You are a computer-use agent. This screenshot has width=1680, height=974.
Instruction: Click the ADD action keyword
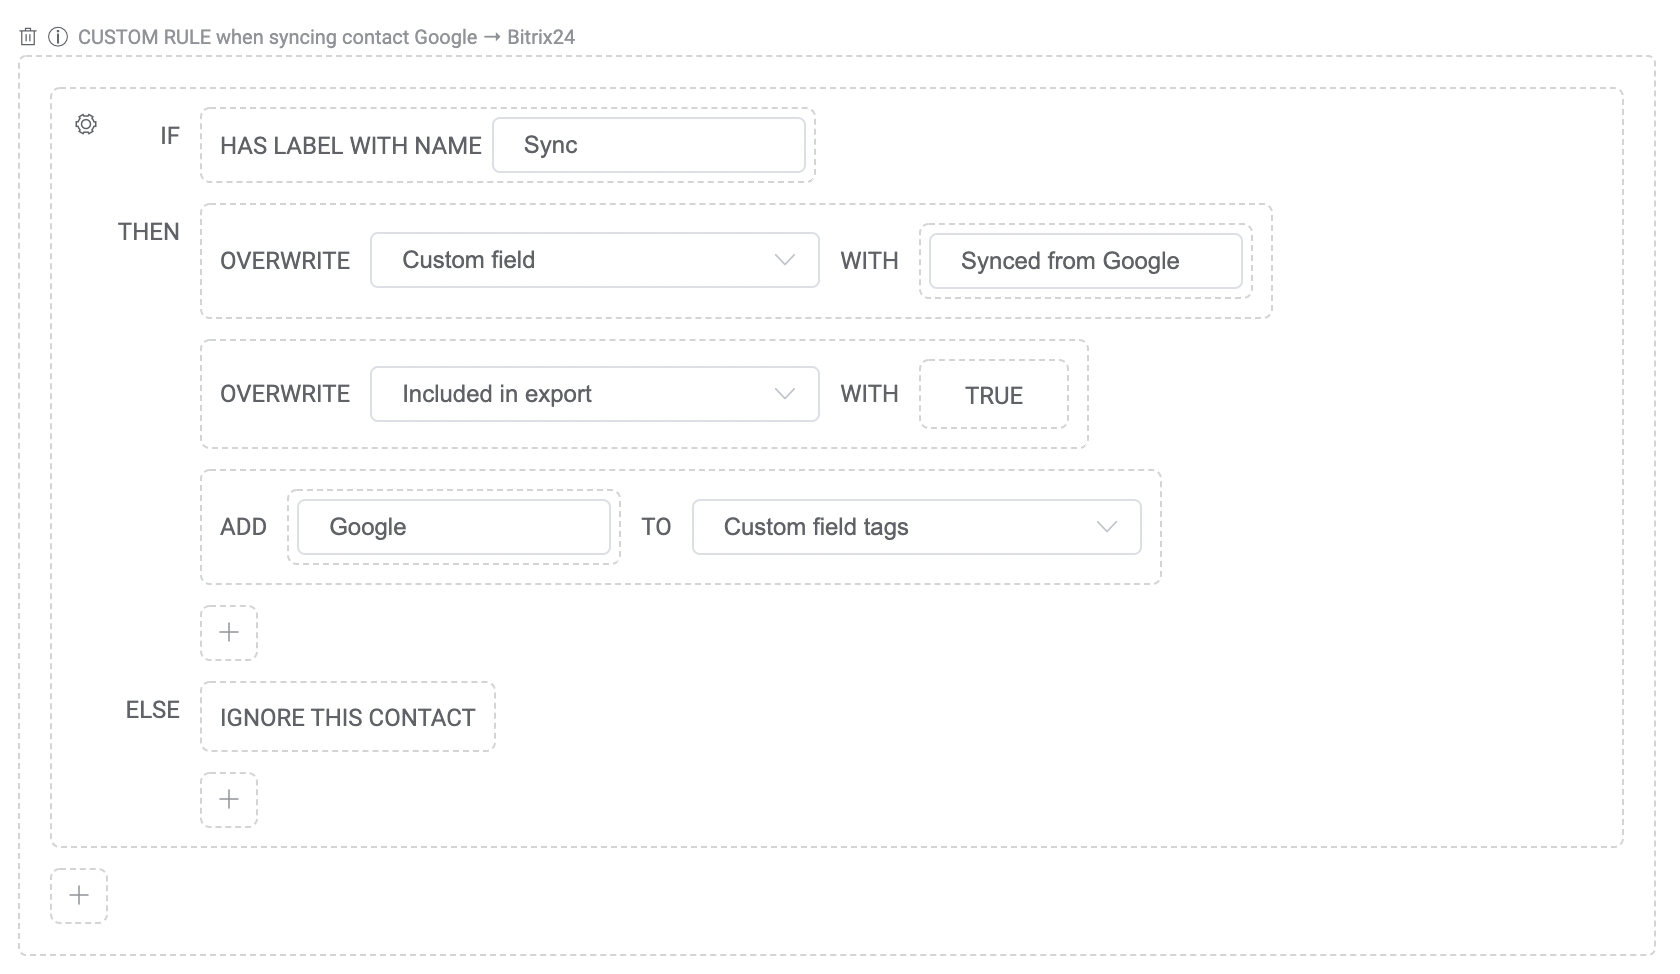tap(243, 527)
